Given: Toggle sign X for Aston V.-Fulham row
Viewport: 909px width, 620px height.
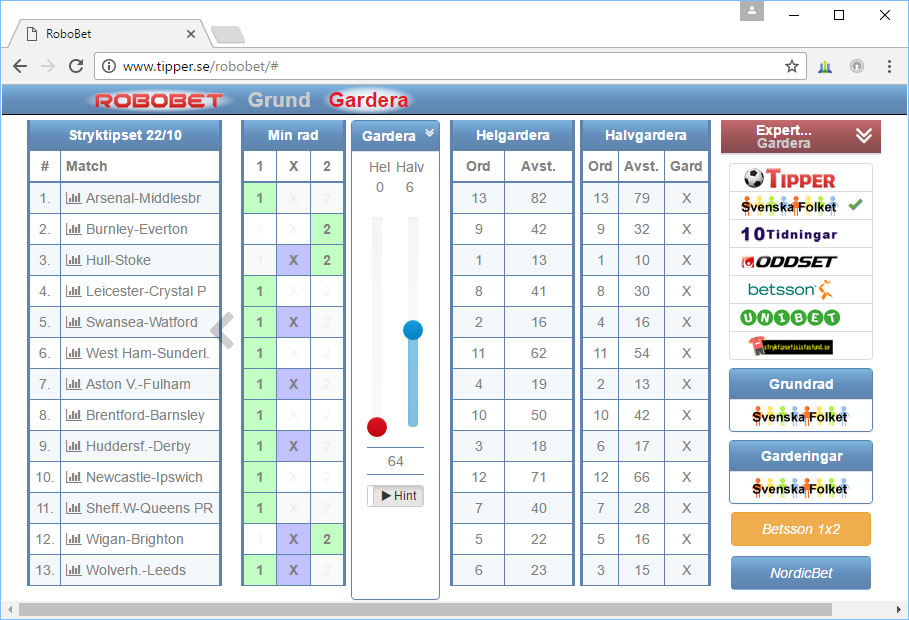Looking at the screenshot, I should pyautogui.click(x=293, y=385).
